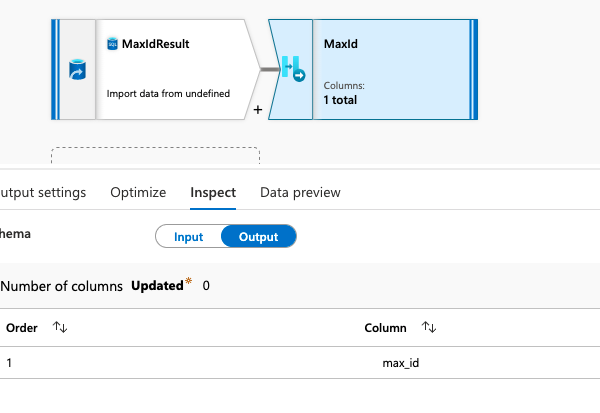This screenshot has height=413, width=600.
Task: Click the SQL dataset icon beside MaxIdResult
Action: pyautogui.click(x=112, y=44)
